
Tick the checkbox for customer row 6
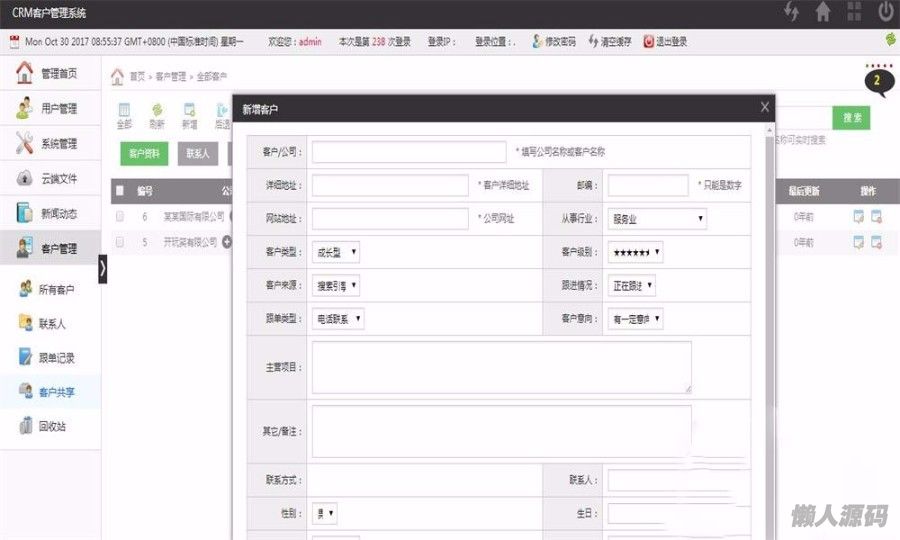click(x=120, y=216)
